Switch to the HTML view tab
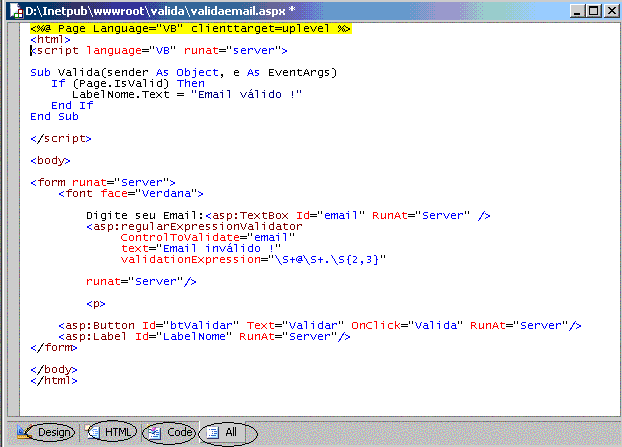The height and width of the screenshot is (447, 622). point(111,432)
